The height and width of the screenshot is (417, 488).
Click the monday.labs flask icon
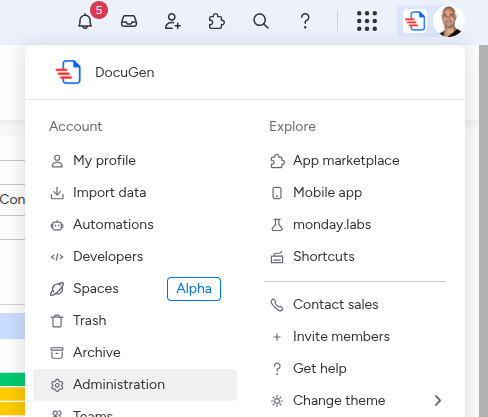coord(277,225)
